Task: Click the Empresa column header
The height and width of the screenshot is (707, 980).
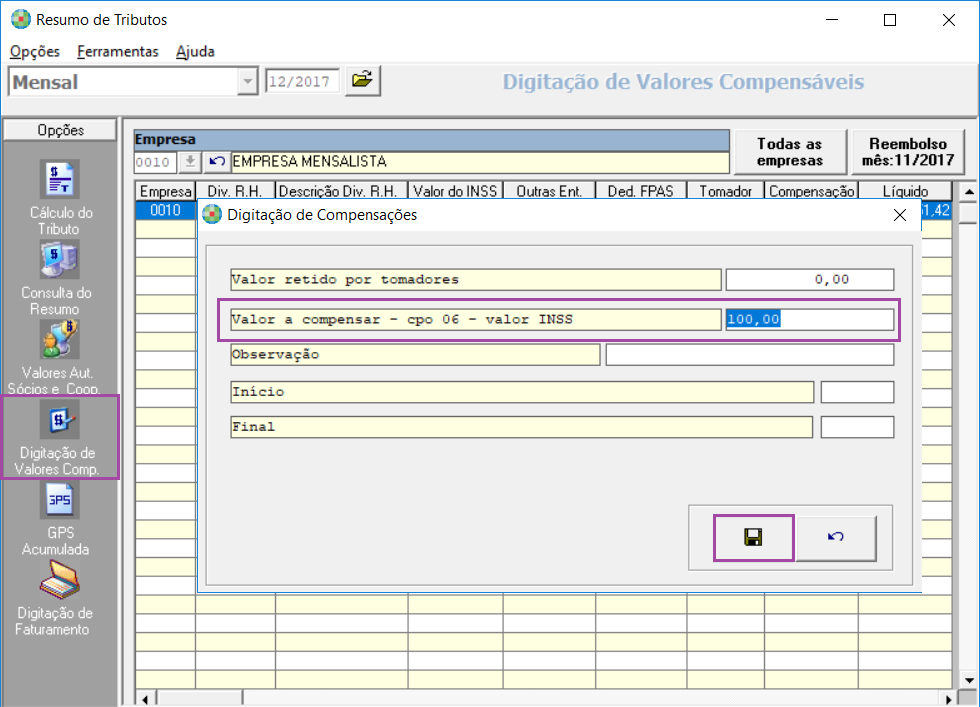Action: tap(165, 191)
